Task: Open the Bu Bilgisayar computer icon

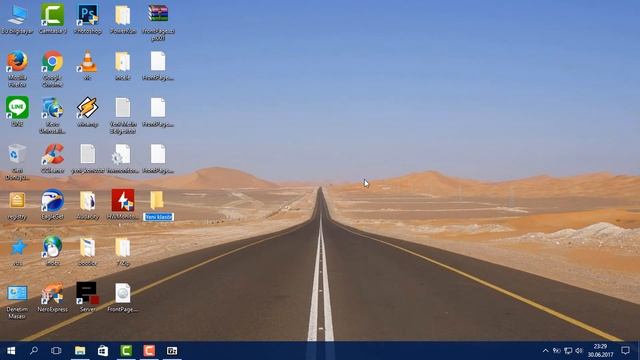Action: point(17,15)
